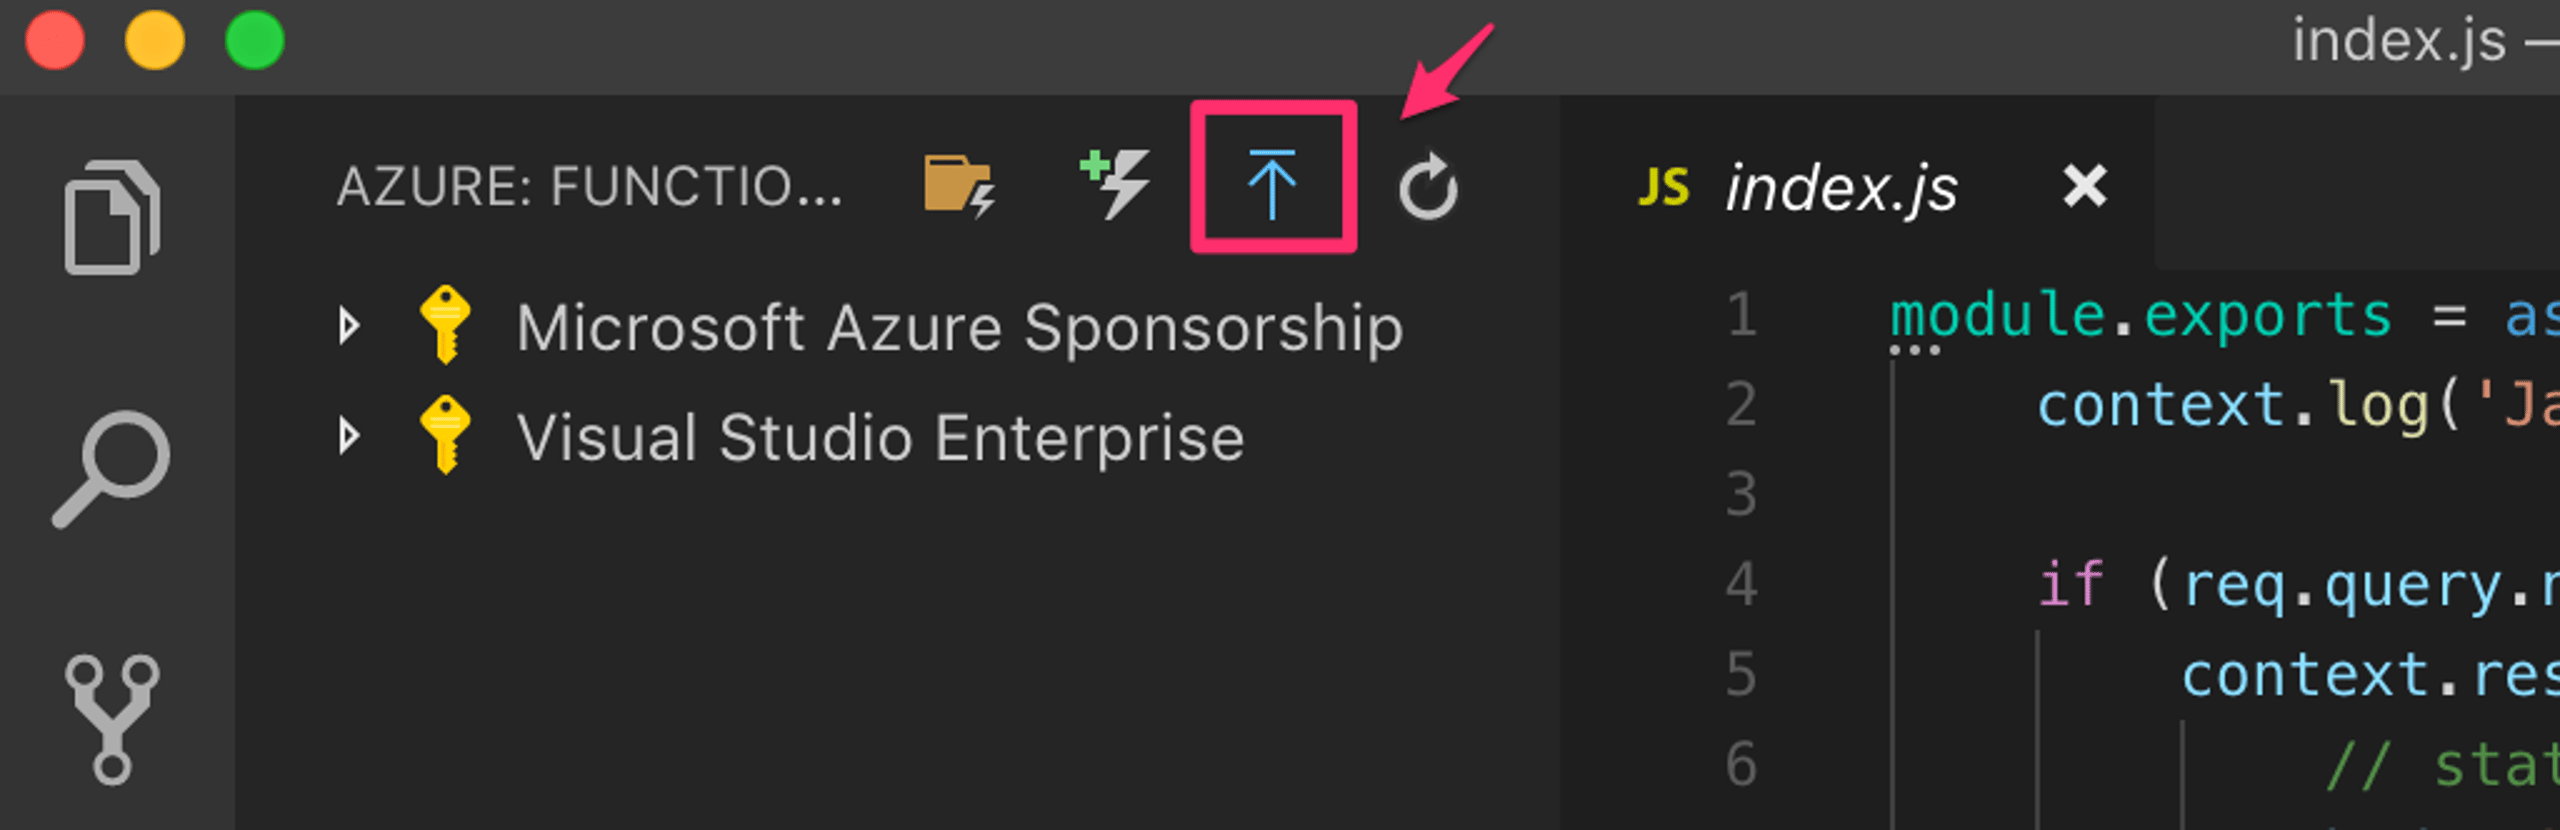Click the AZURE: FUNCTIONS panel header
This screenshot has width=2560, height=830.
(x=590, y=186)
